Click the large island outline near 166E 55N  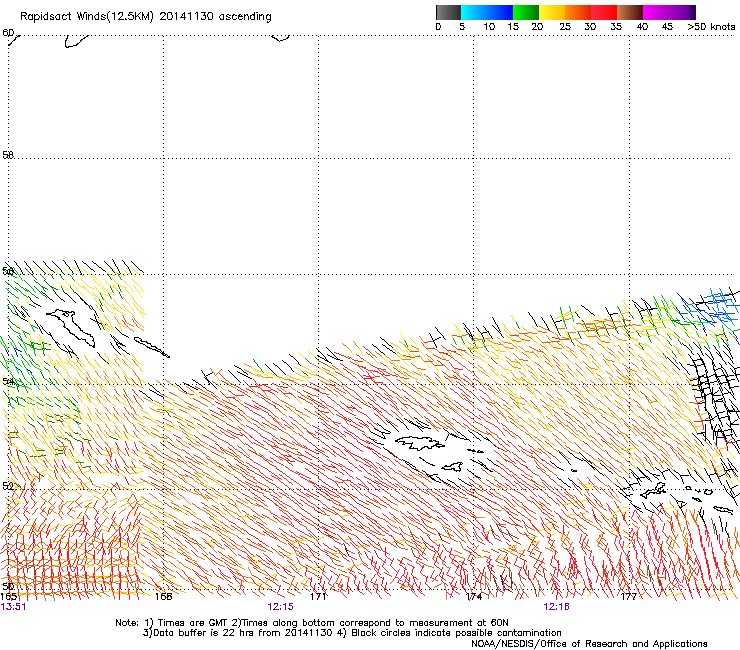point(71,327)
